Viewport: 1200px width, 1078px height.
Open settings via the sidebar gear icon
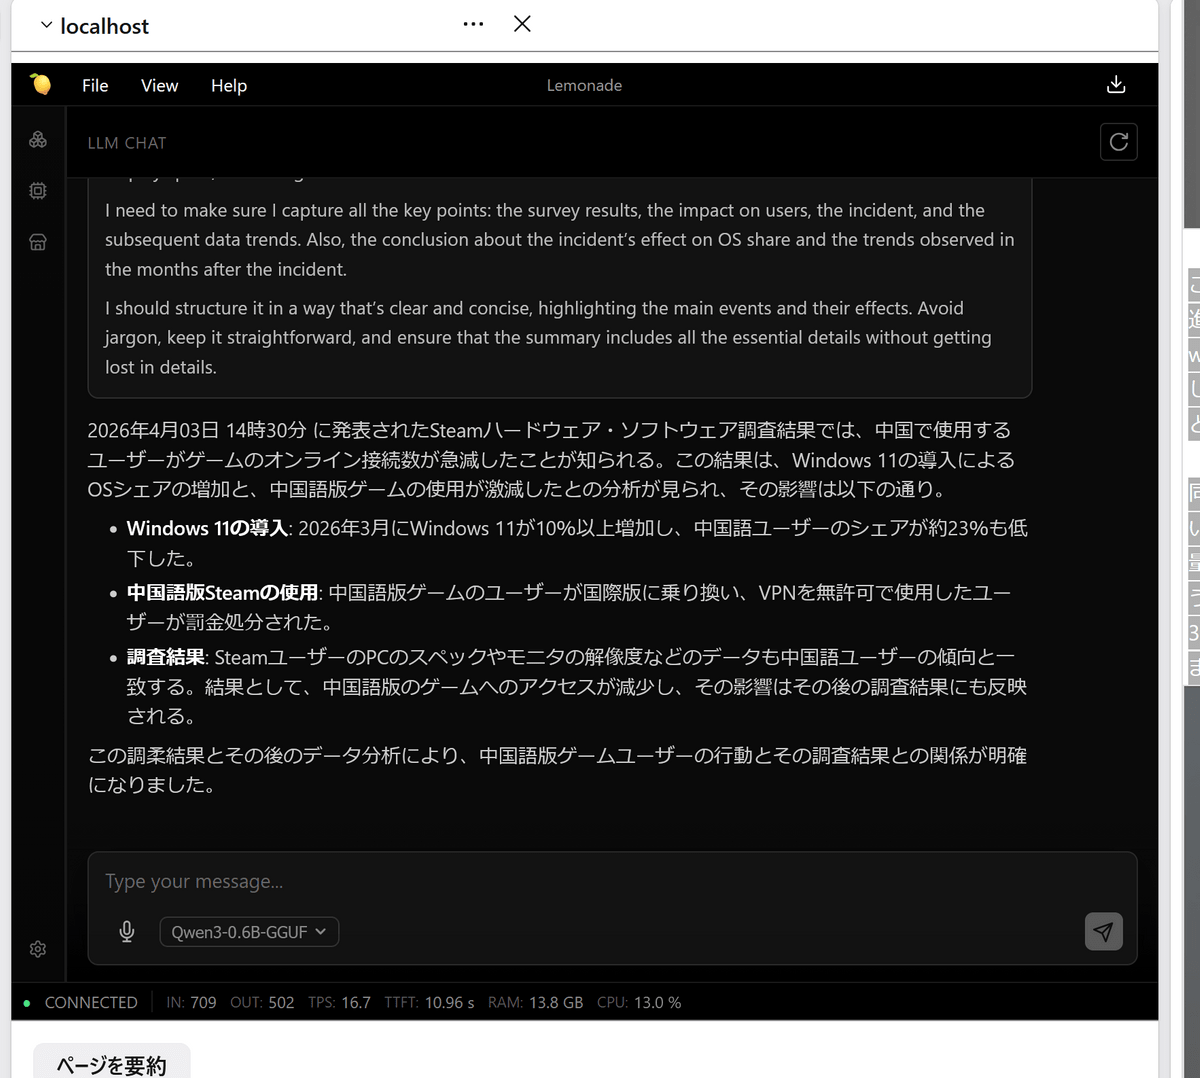38,949
